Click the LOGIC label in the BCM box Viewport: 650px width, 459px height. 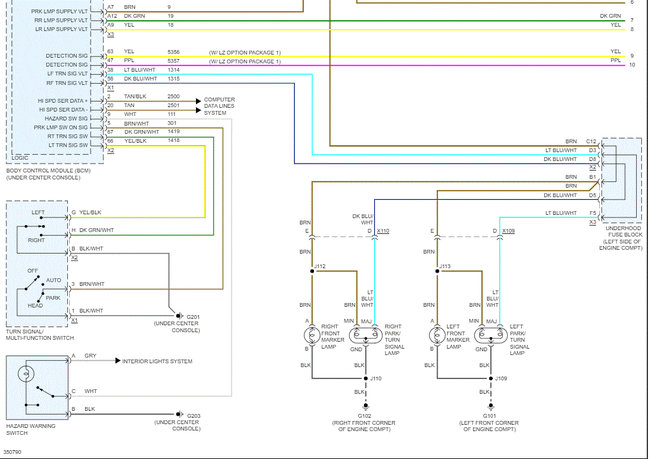20,158
